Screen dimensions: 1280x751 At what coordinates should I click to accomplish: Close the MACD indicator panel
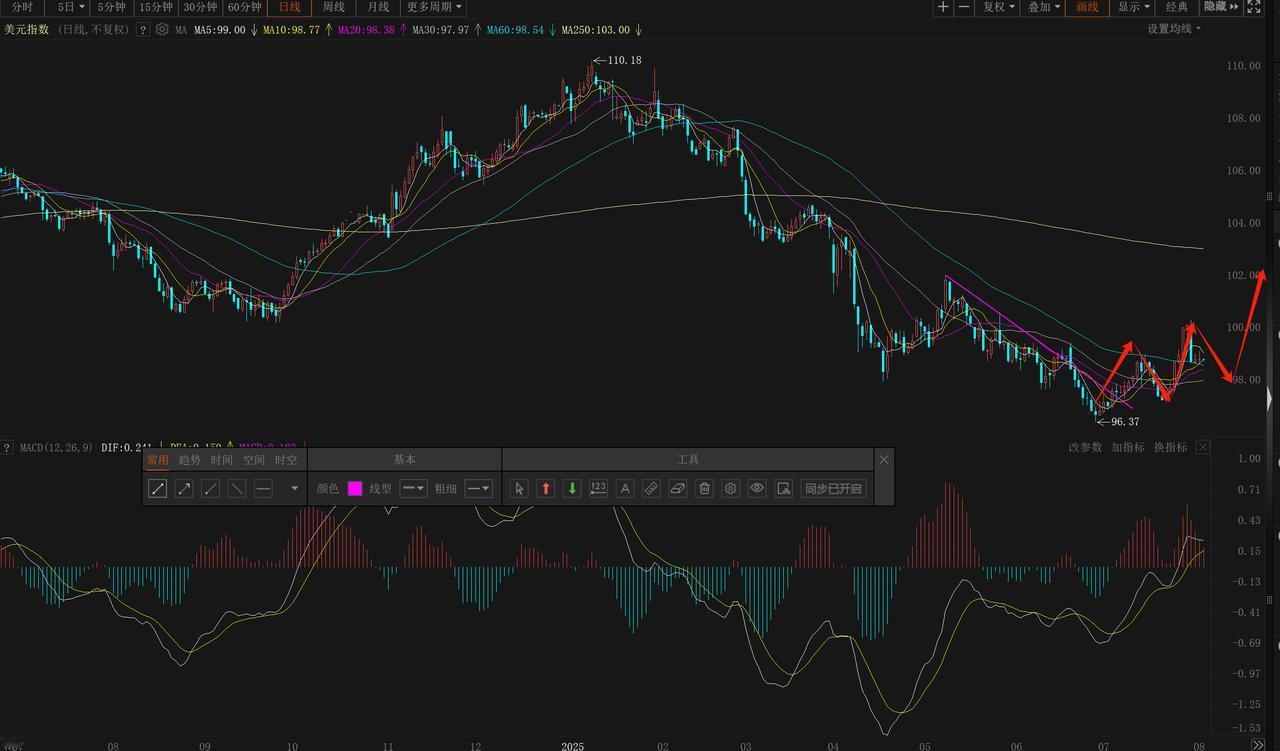pyautogui.click(x=1203, y=447)
